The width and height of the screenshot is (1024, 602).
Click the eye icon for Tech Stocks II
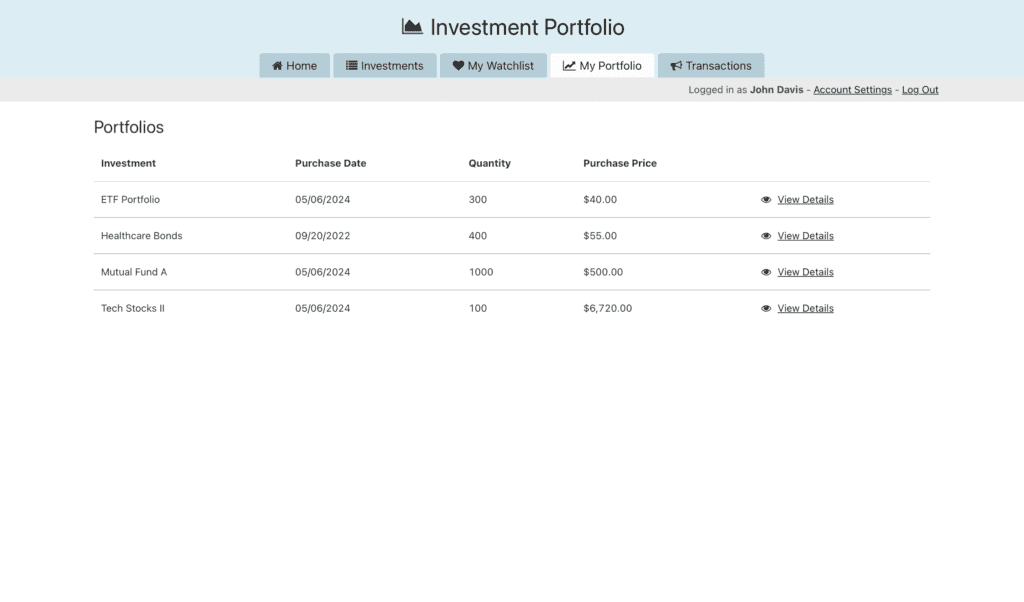click(x=766, y=309)
